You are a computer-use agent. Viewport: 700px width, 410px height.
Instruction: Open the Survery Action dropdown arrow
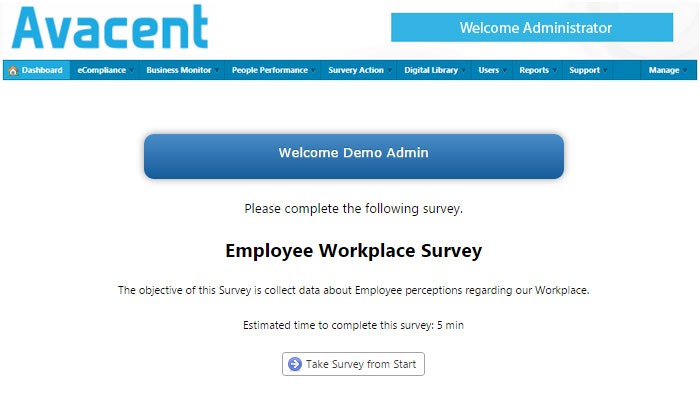[x=389, y=71]
